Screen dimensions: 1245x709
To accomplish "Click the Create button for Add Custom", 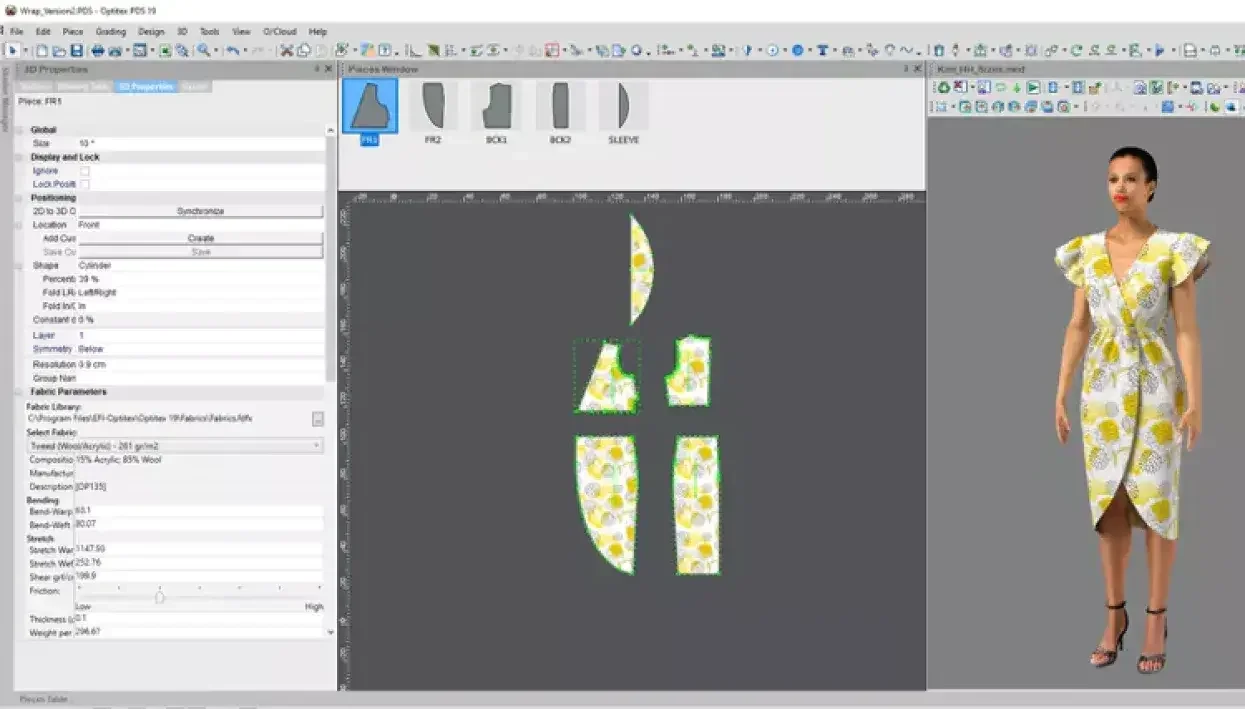I will coord(200,238).
